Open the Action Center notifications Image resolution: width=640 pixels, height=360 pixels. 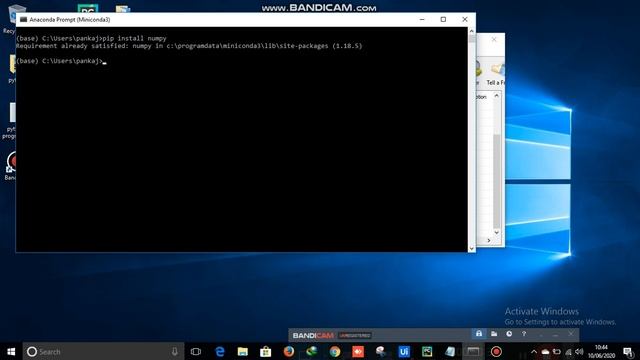[x=629, y=351]
